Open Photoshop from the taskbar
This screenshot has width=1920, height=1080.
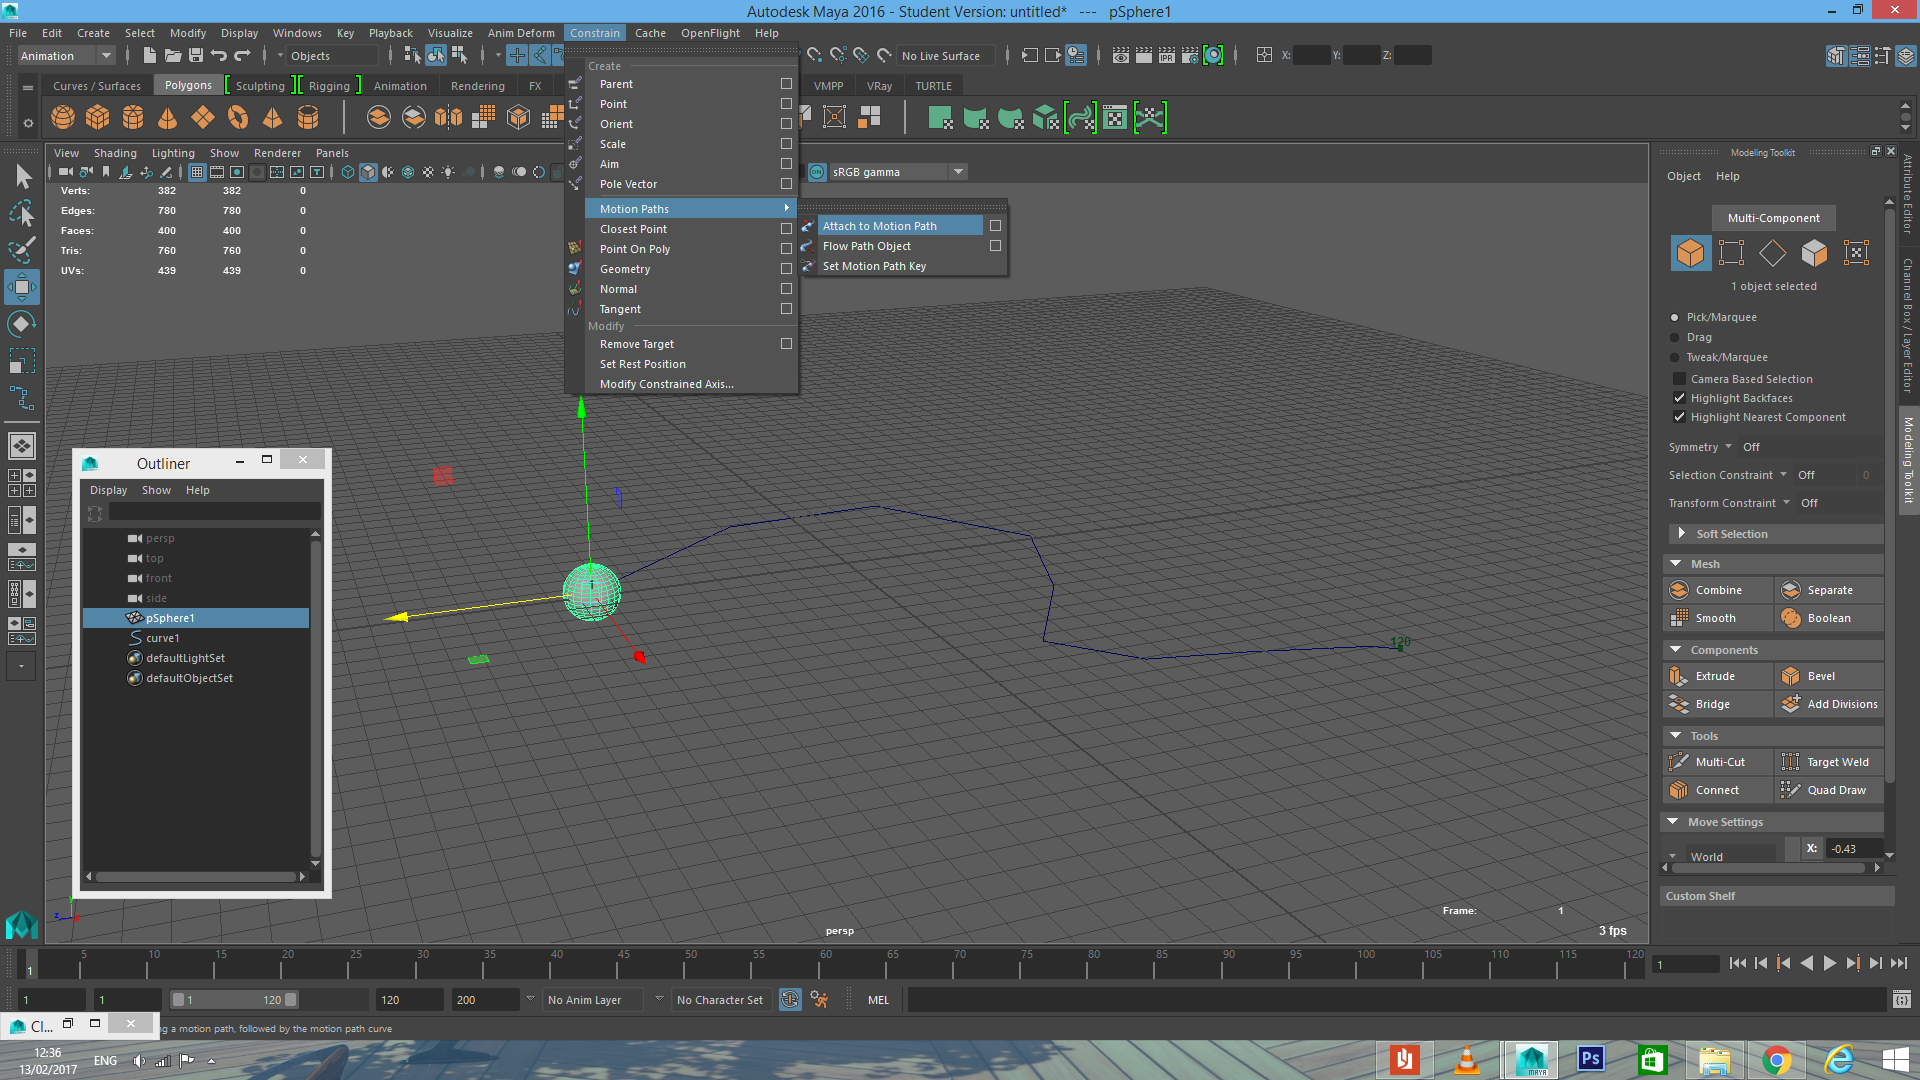pyautogui.click(x=1590, y=1059)
